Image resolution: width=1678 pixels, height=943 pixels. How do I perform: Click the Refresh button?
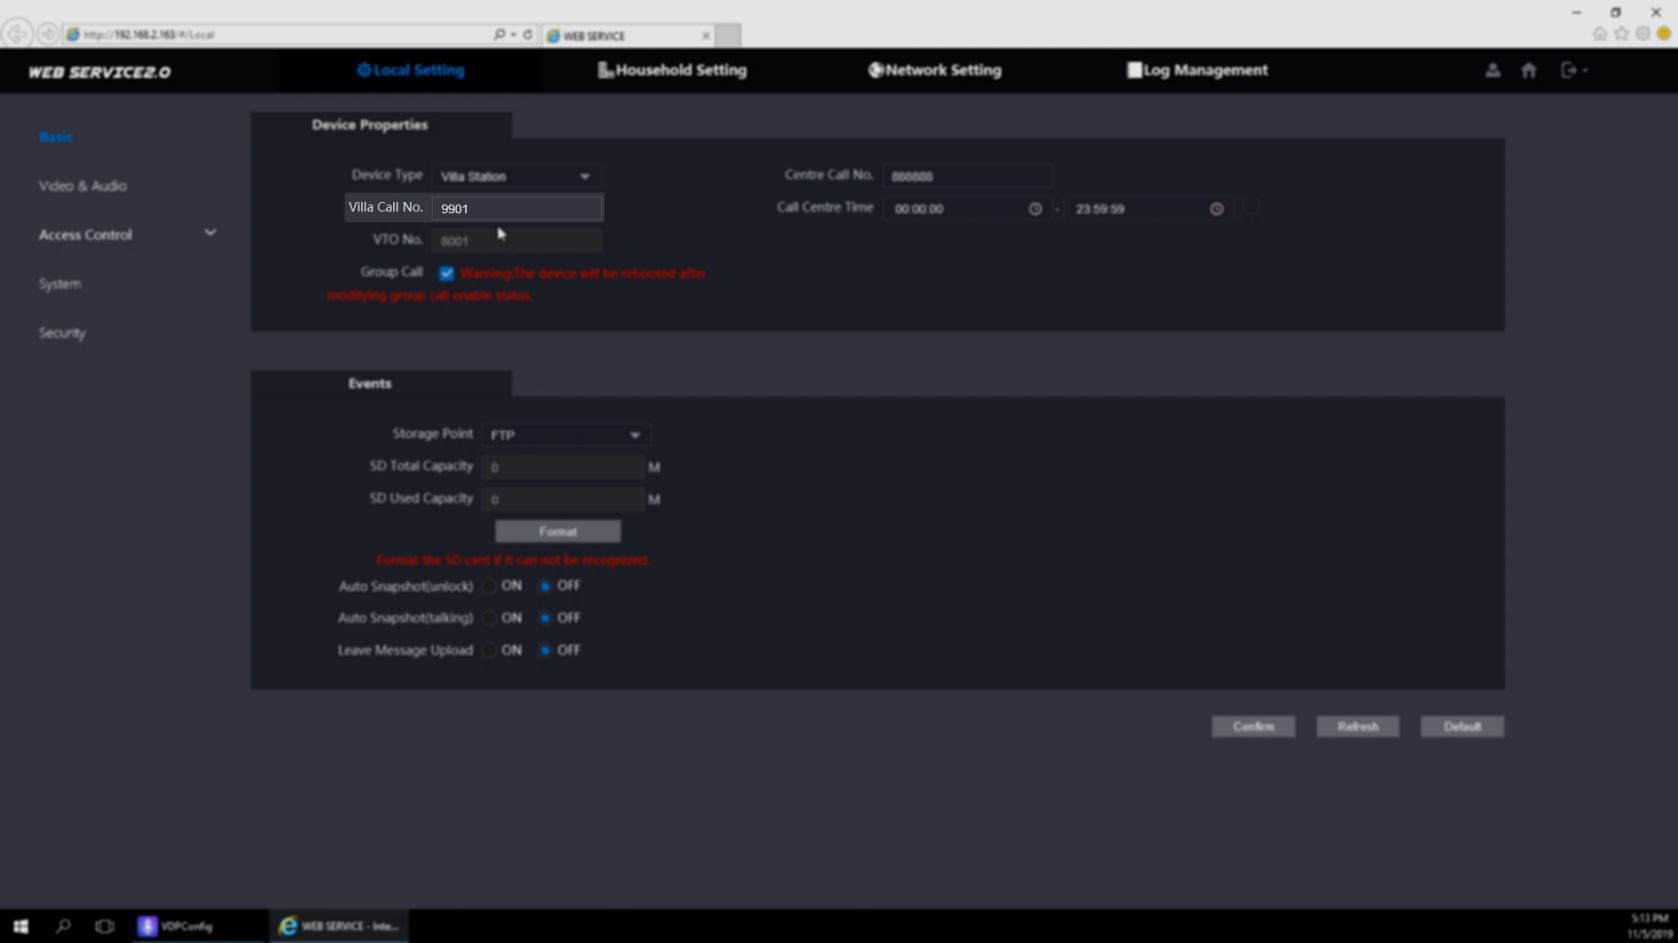pos(1358,727)
